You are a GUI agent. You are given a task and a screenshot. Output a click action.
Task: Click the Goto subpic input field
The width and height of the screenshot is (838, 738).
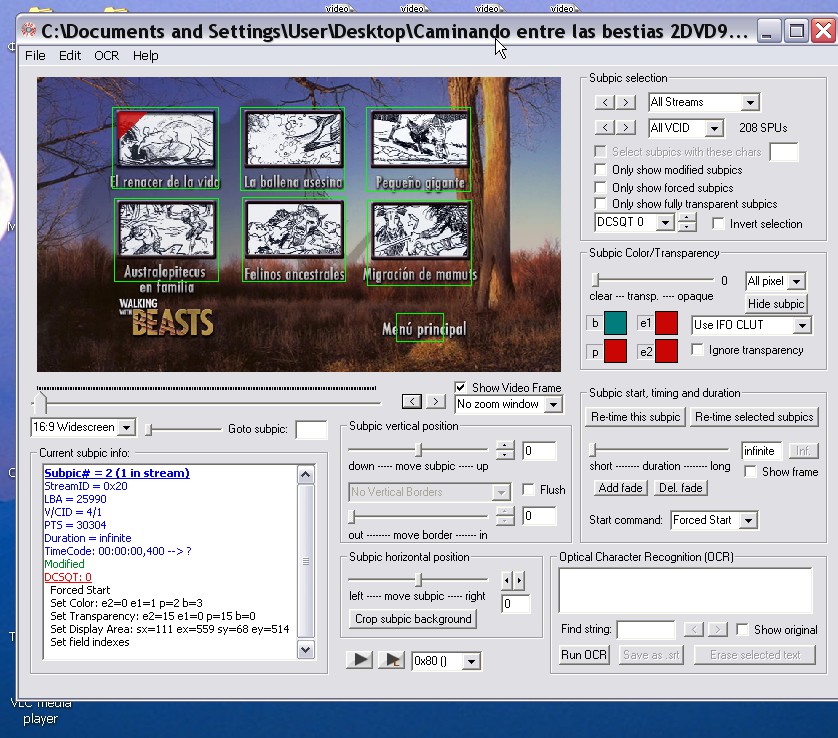[311, 429]
